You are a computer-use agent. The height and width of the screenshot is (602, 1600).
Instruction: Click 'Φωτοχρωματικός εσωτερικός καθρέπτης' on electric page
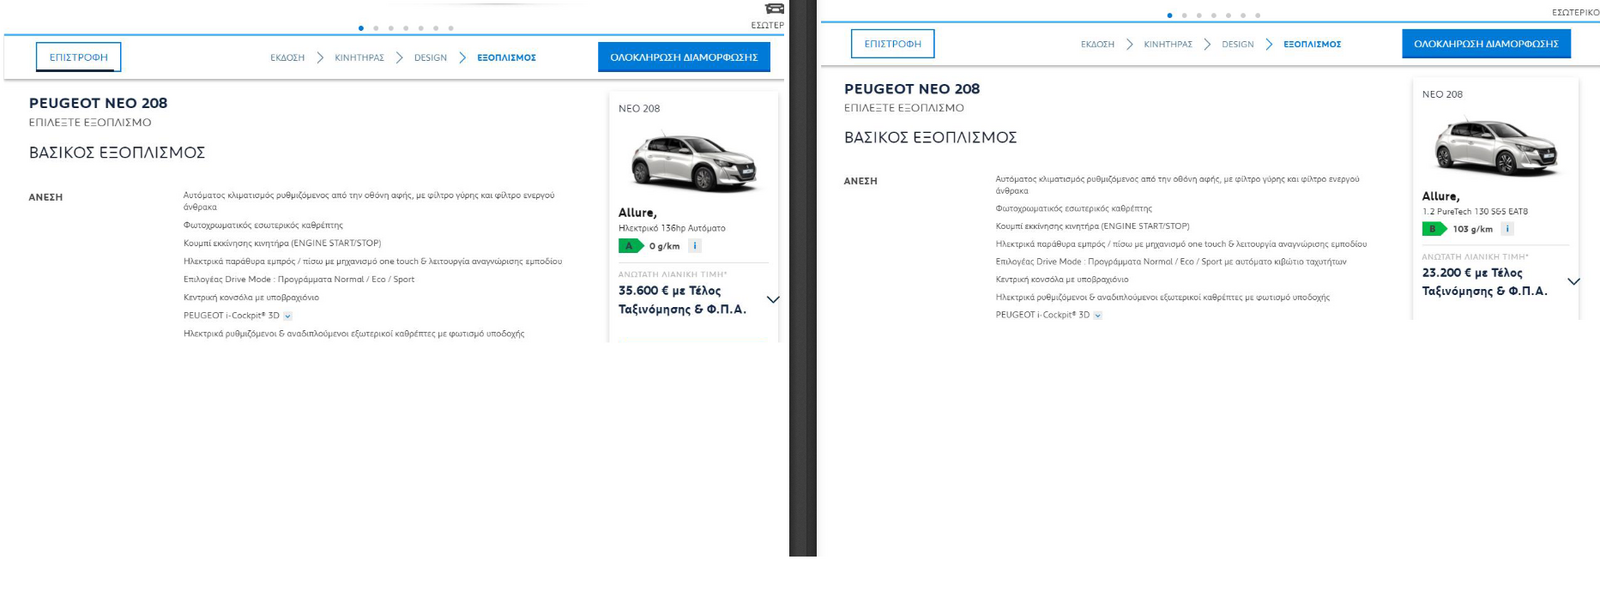(x=263, y=226)
